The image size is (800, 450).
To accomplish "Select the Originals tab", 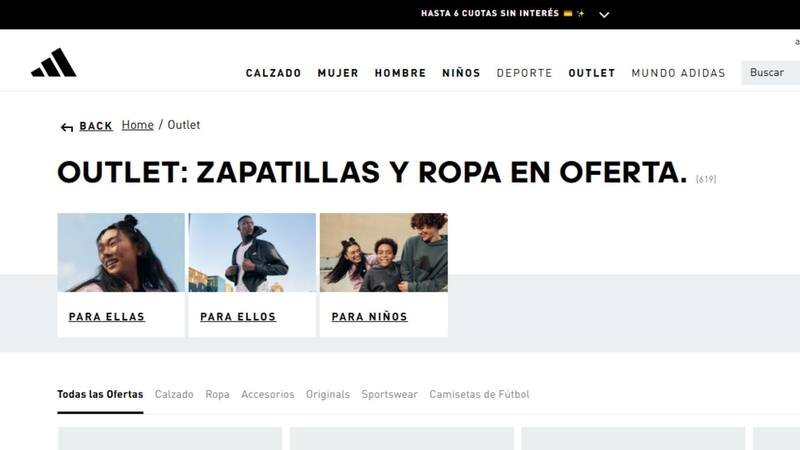I will pos(327,395).
